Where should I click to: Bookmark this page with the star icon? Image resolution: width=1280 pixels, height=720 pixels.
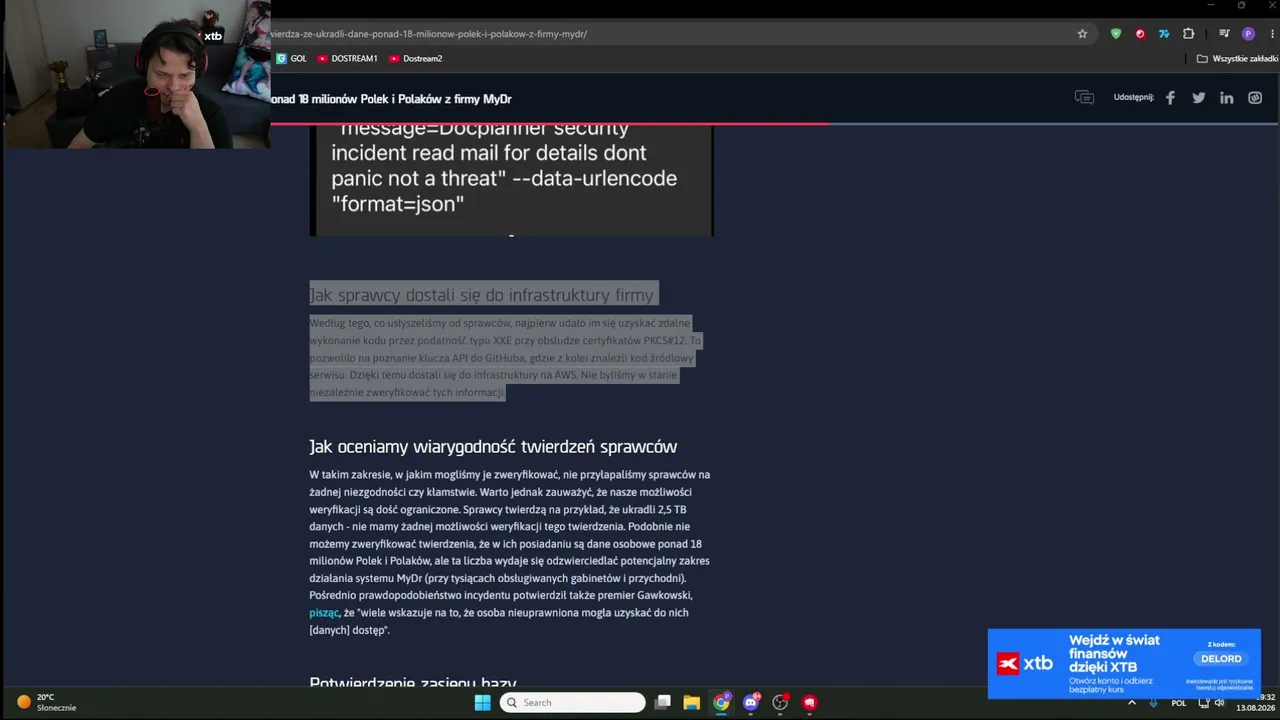click(1082, 34)
